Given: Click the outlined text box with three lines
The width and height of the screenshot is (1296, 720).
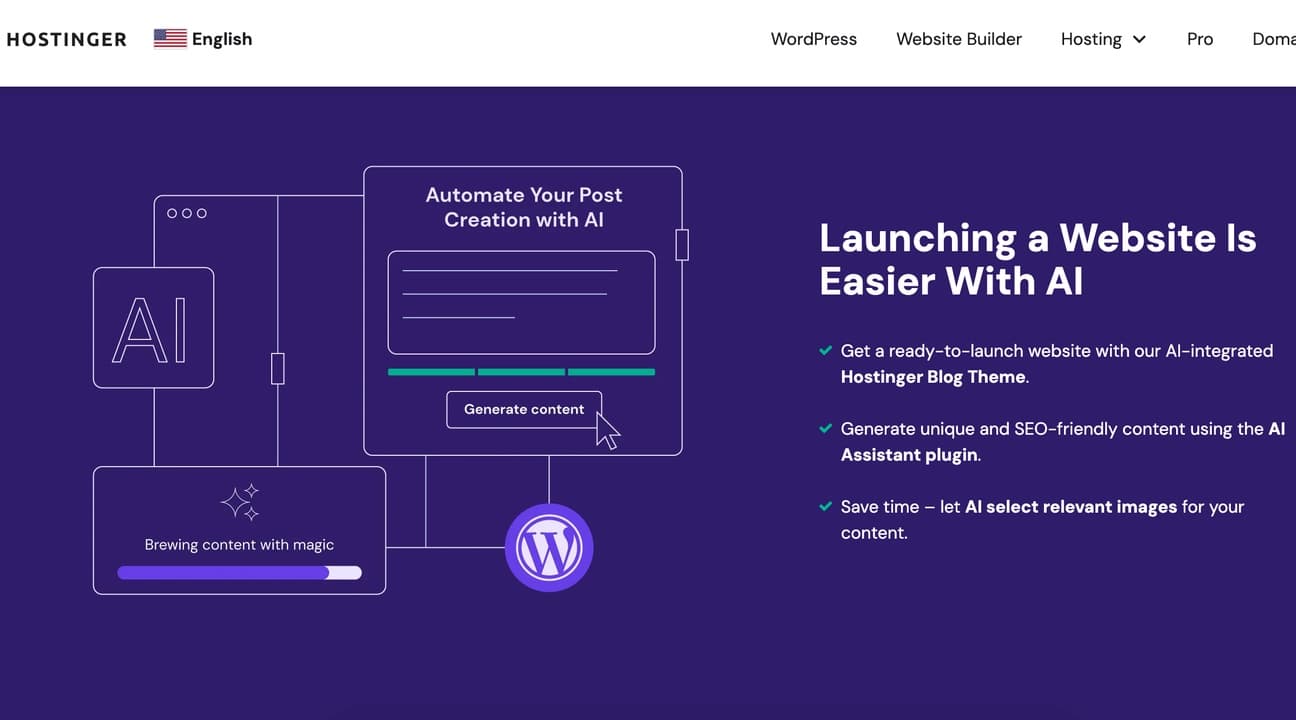Looking at the screenshot, I should 521,302.
